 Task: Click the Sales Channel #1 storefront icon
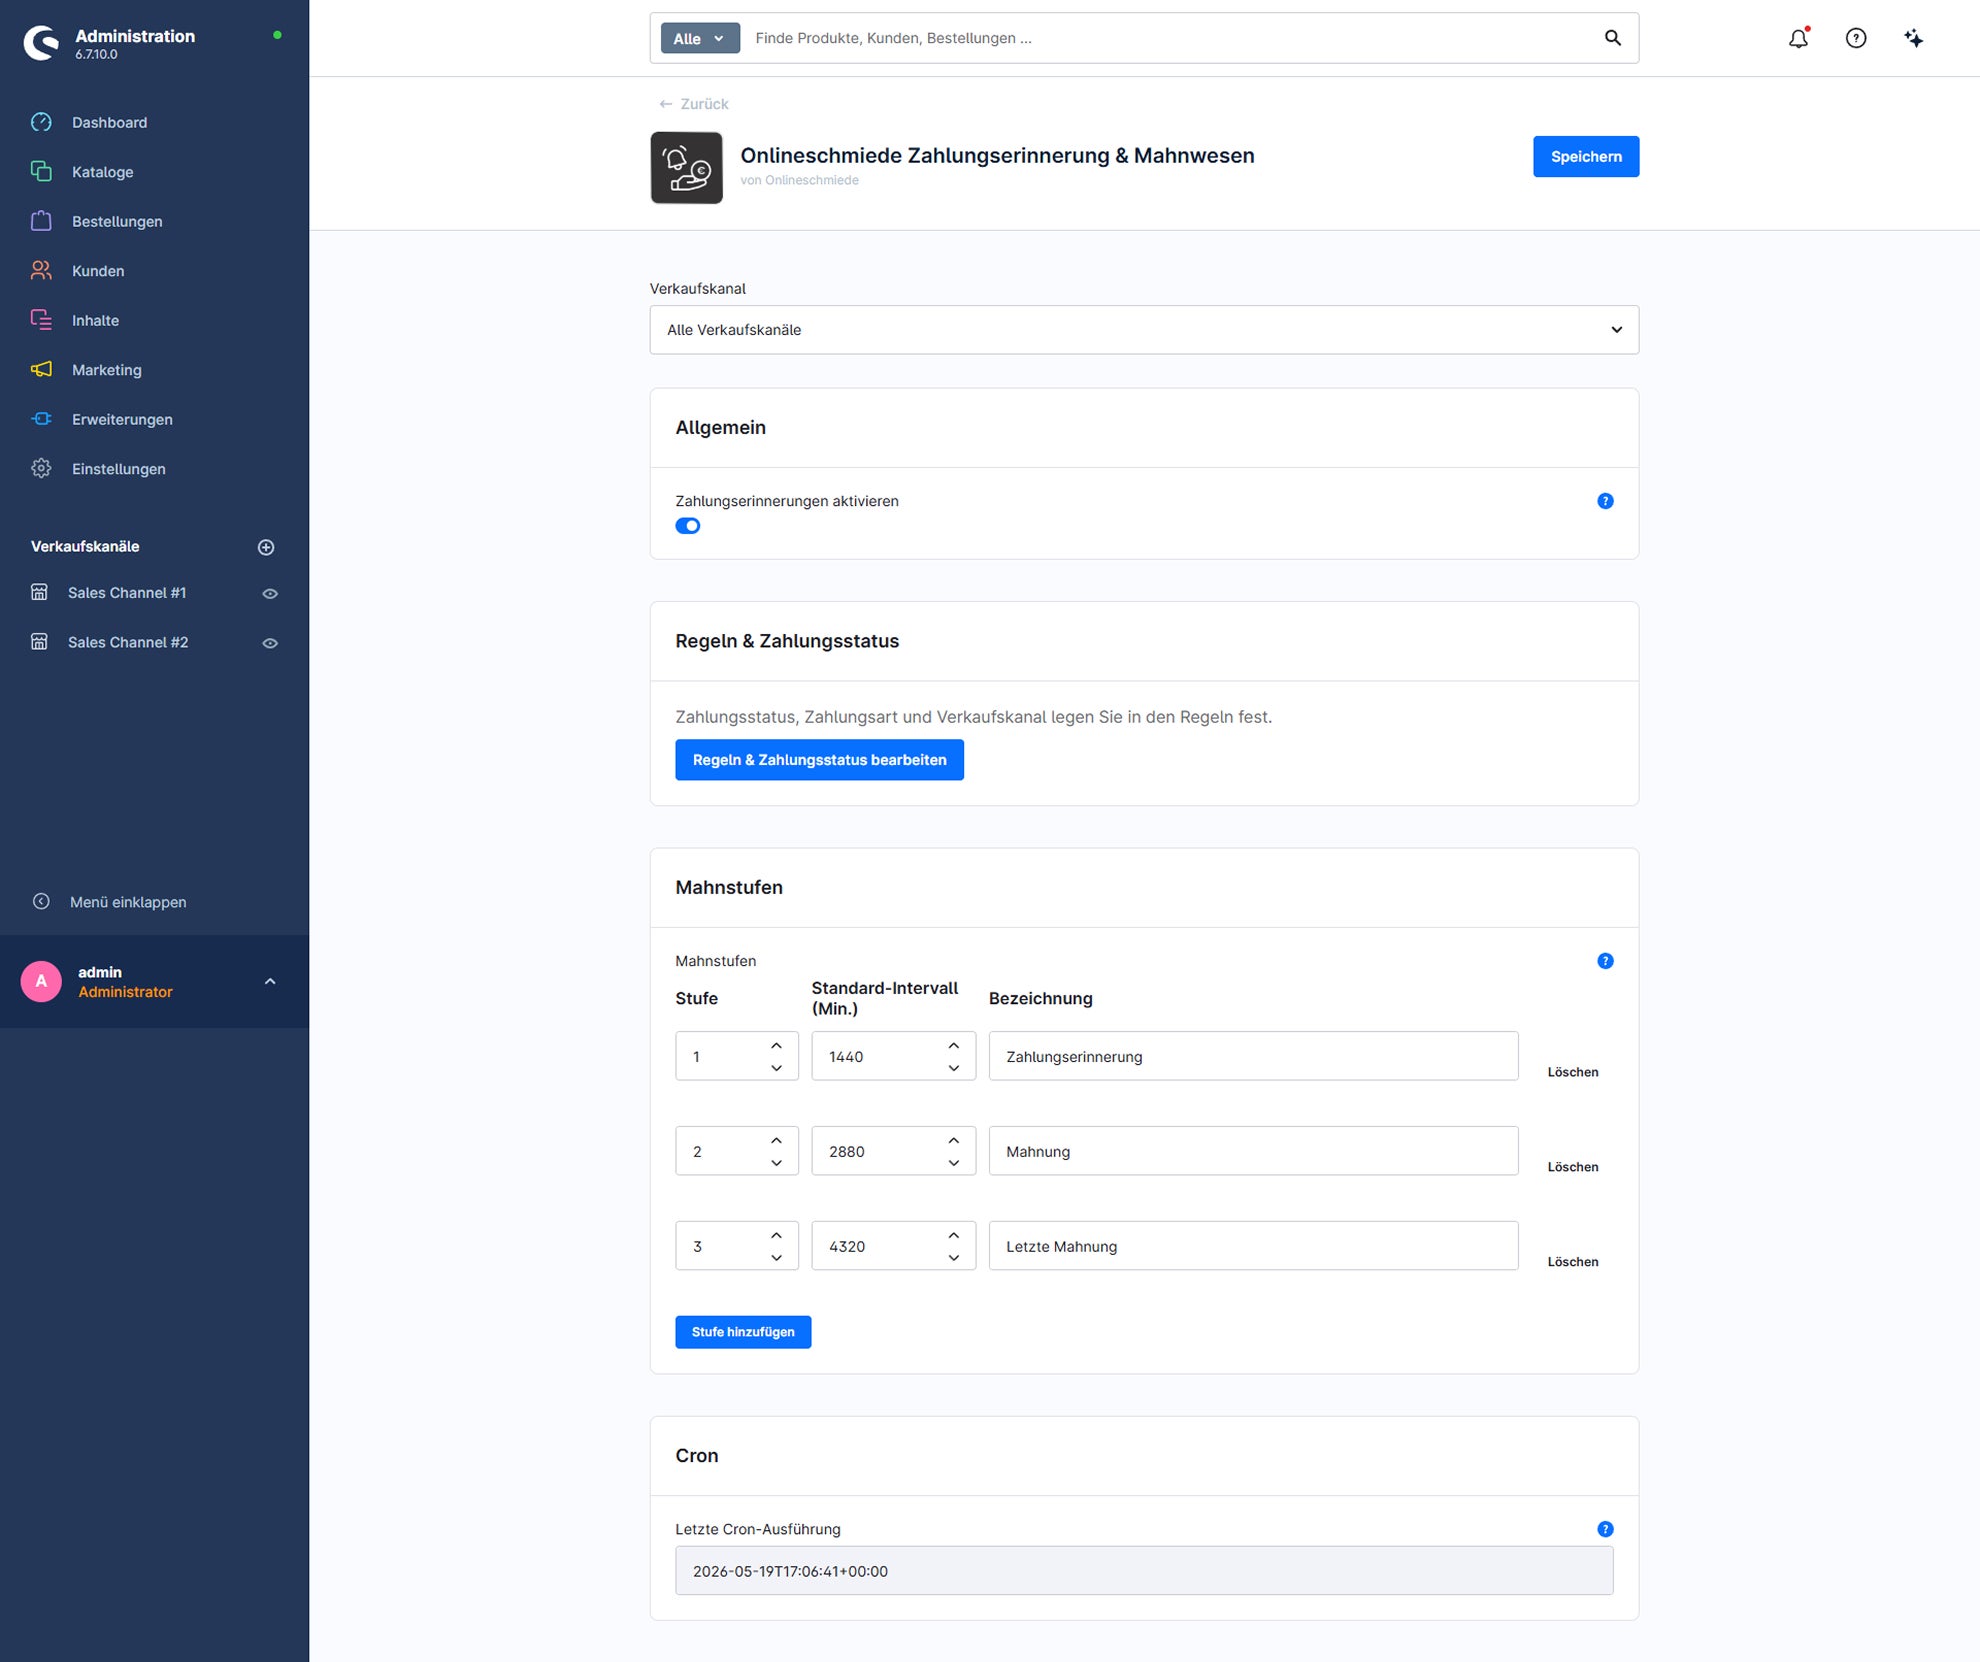coord(39,592)
